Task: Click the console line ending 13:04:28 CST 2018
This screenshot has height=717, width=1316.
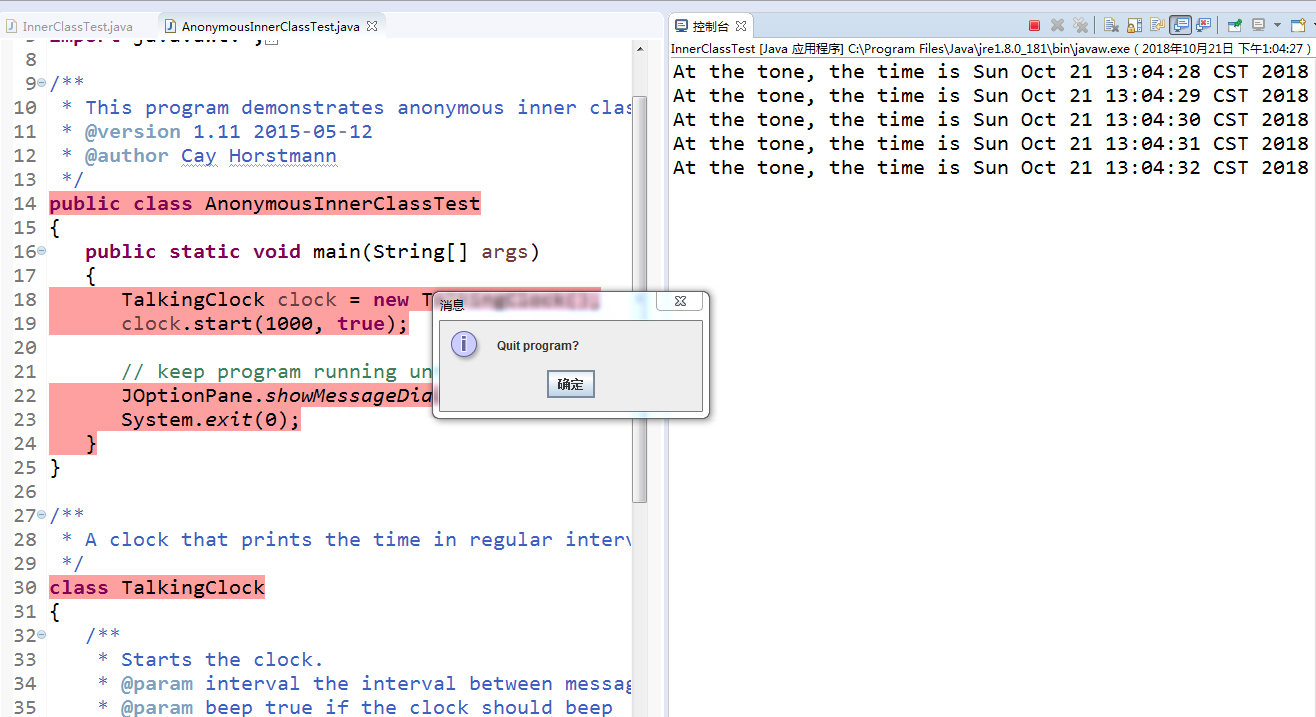Action: [x=990, y=71]
